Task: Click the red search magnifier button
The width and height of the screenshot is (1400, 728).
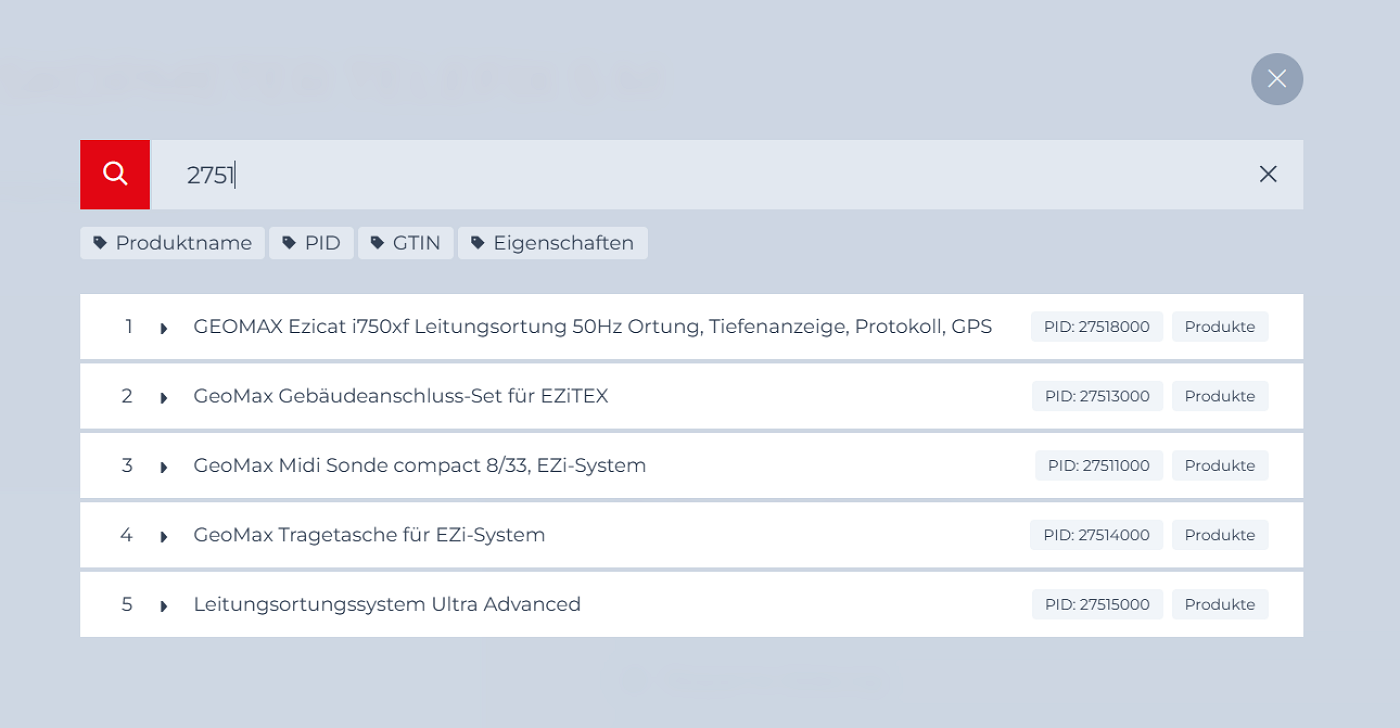Action: pos(115,174)
